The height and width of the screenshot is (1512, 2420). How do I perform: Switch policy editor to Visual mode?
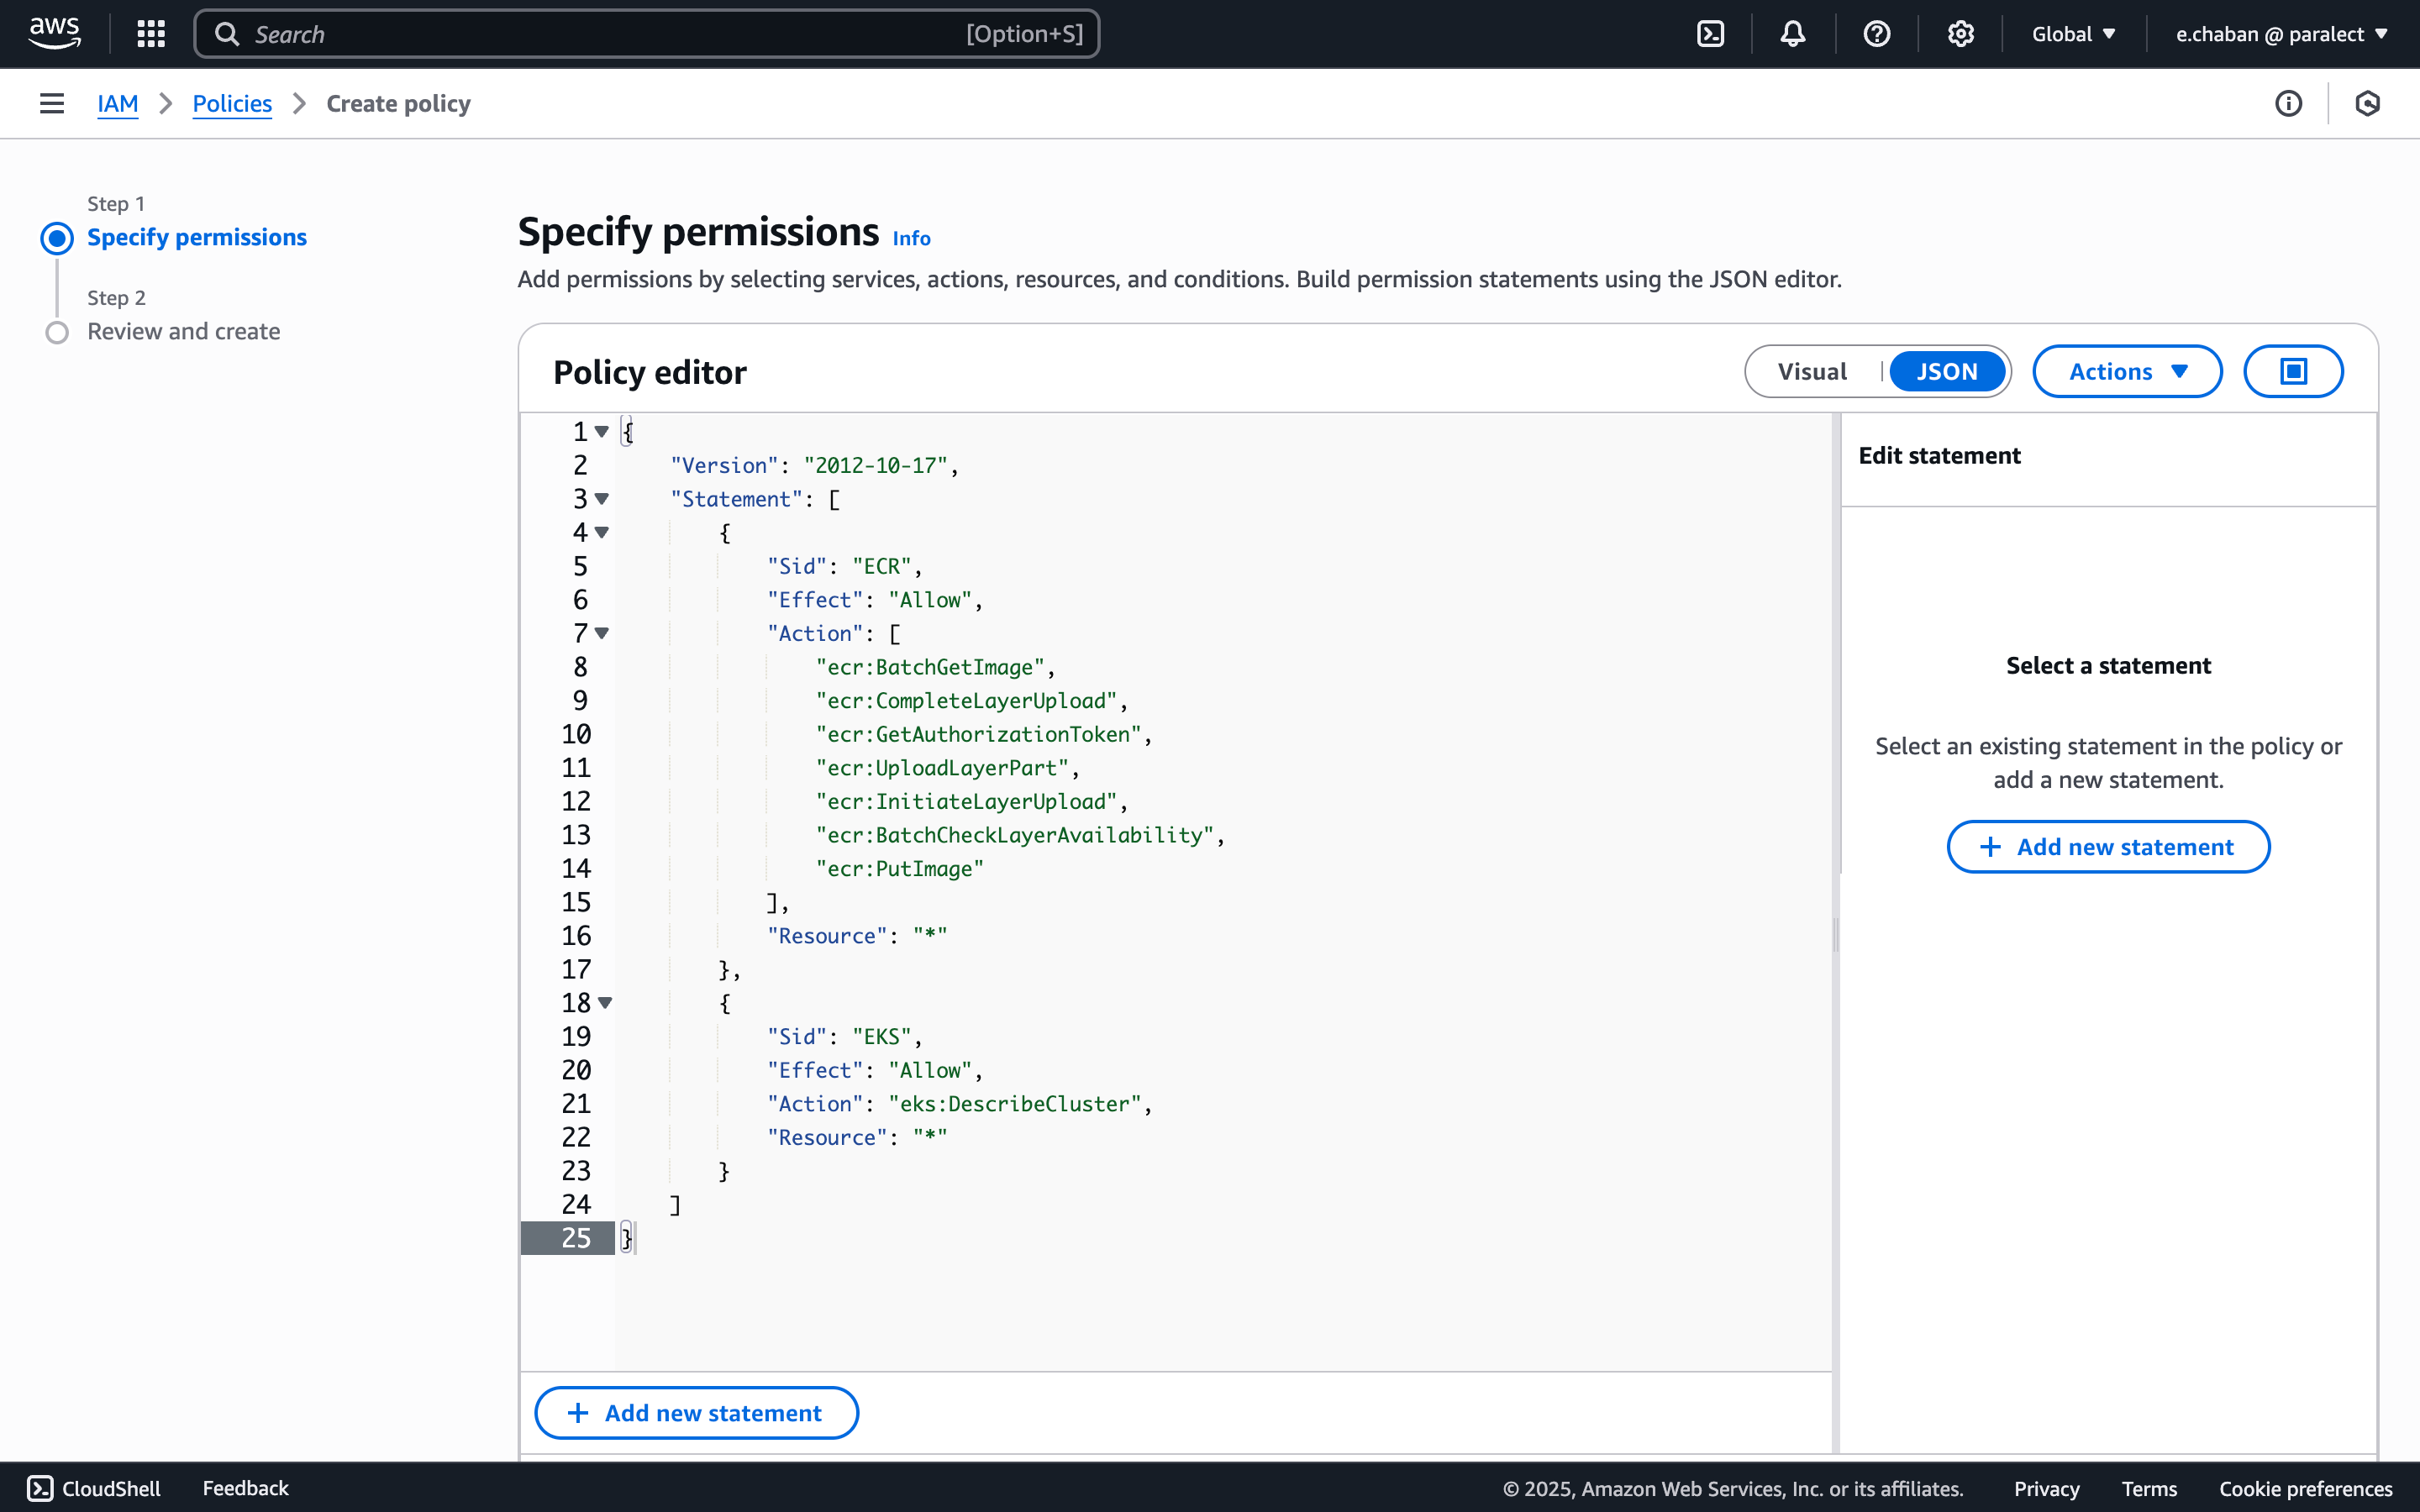click(1812, 371)
